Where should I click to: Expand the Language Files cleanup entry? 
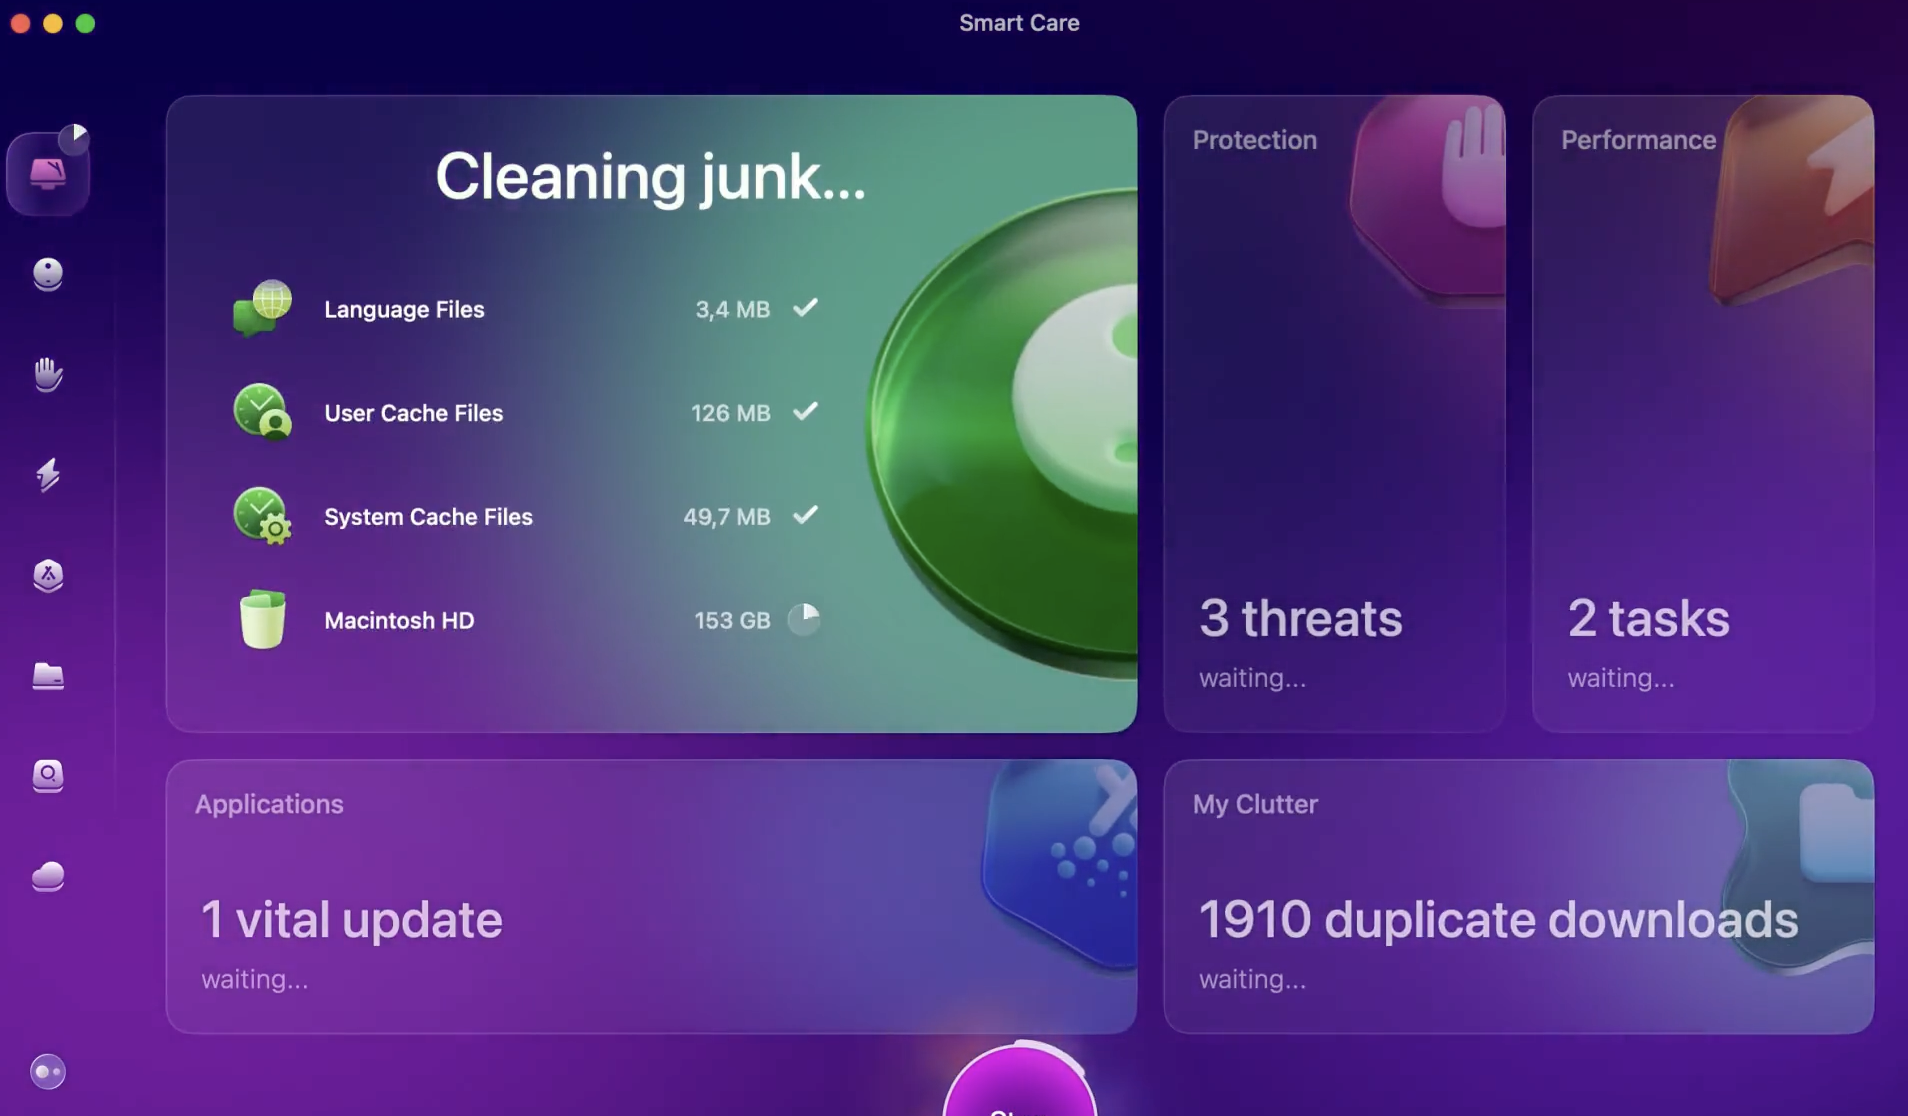click(403, 309)
